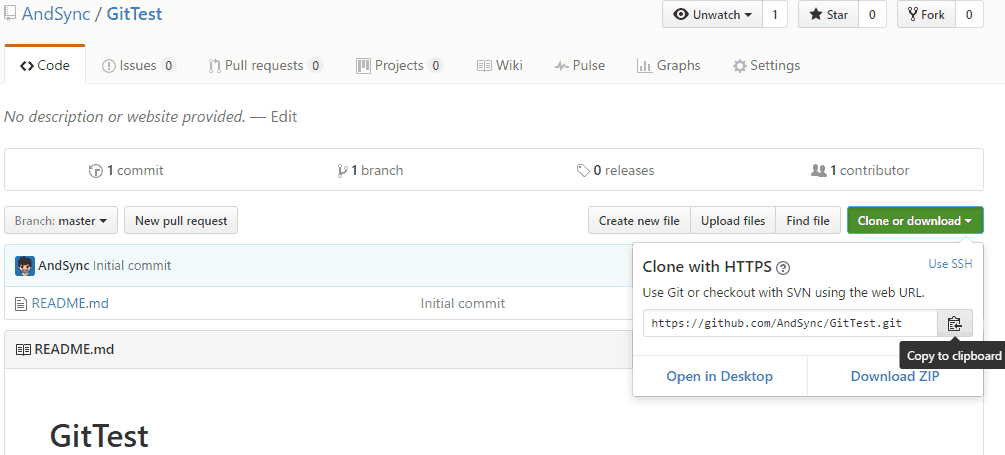The width and height of the screenshot is (1005, 455).
Task: Click the Fork button
Action: [x=926, y=15]
